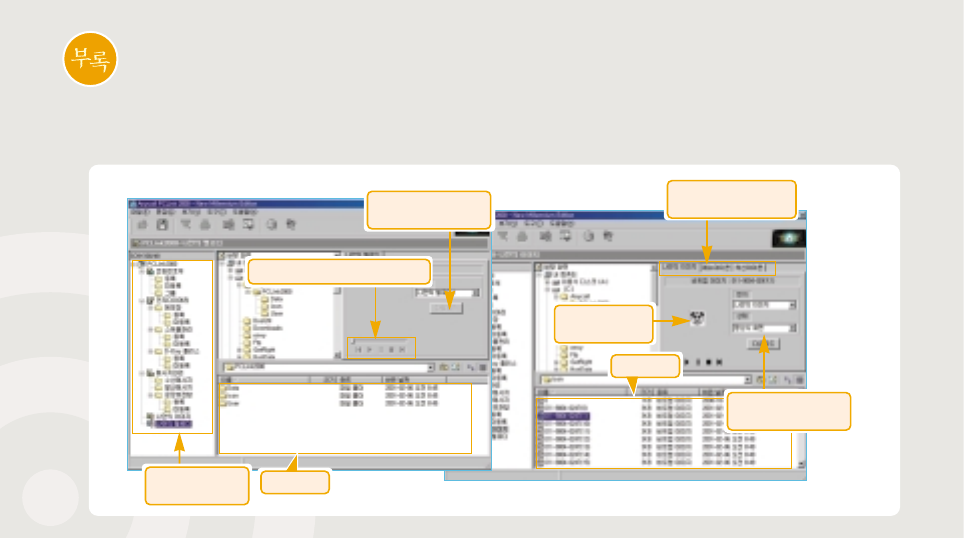Click the round clock-like icon in right window toolbar
Screen dimensions: 964x538
tap(588, 236)
